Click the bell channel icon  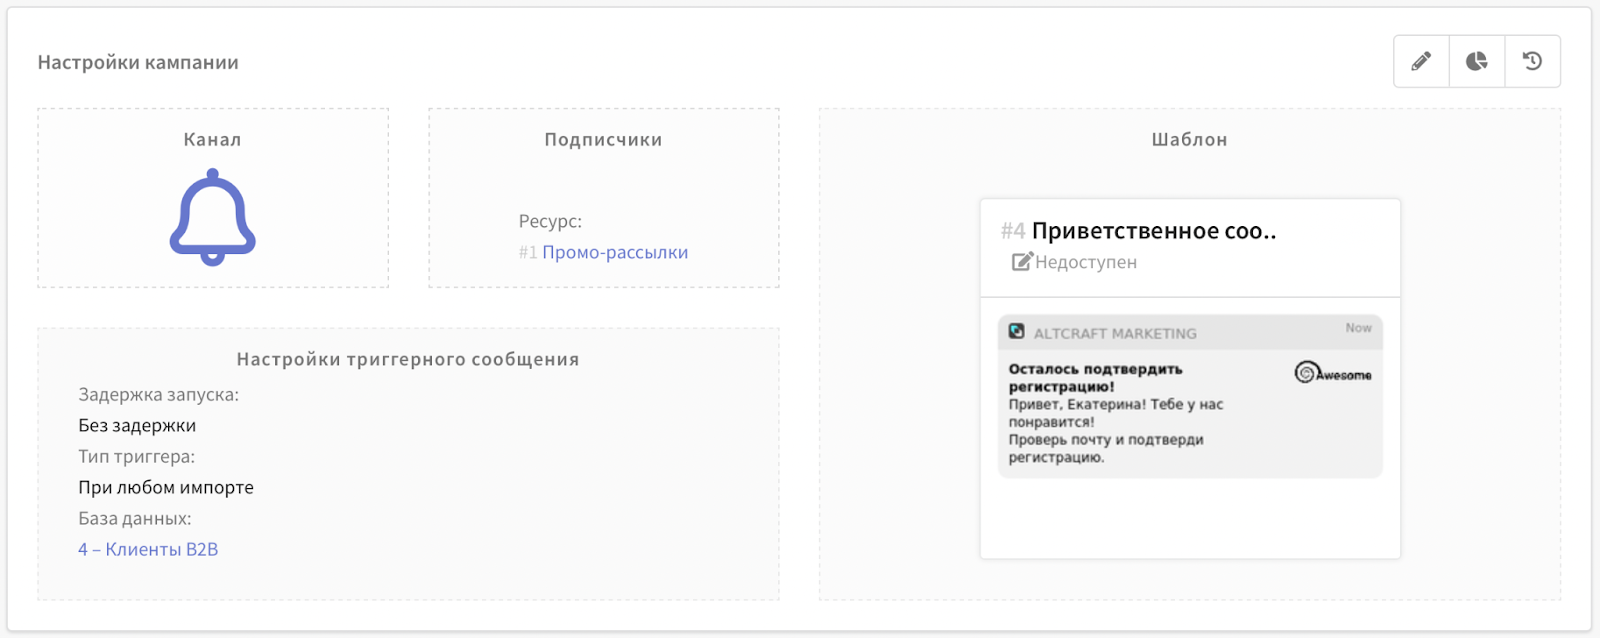click(x=212, y=217)
